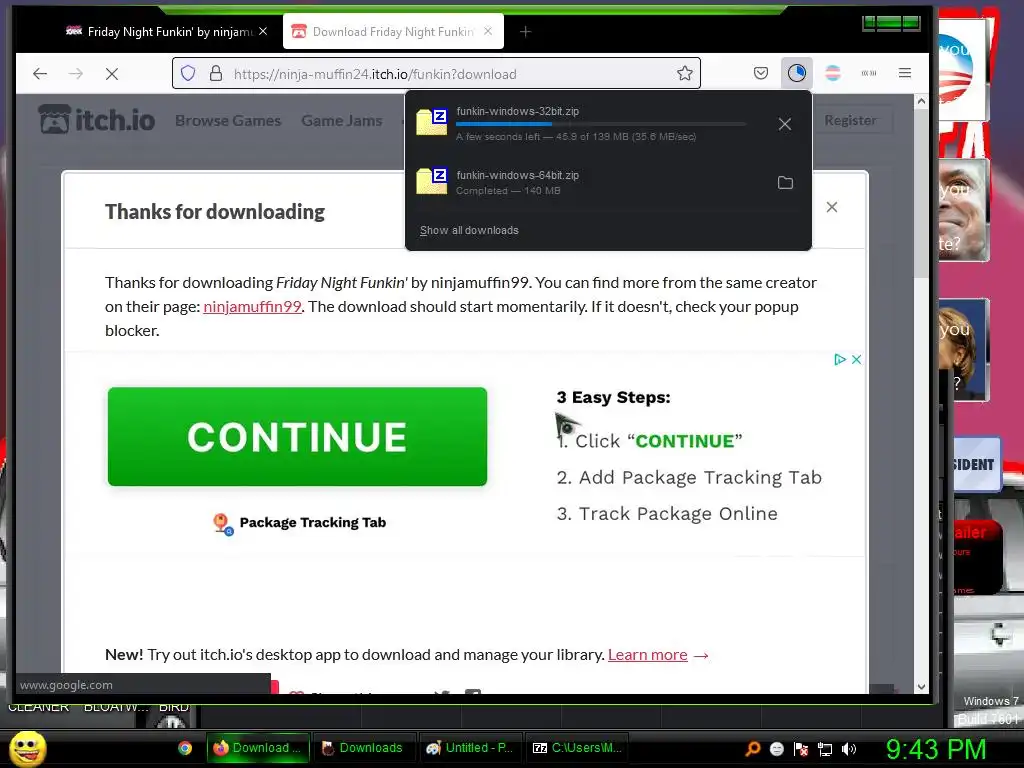Click the green CONTINUE ad button

297,436
